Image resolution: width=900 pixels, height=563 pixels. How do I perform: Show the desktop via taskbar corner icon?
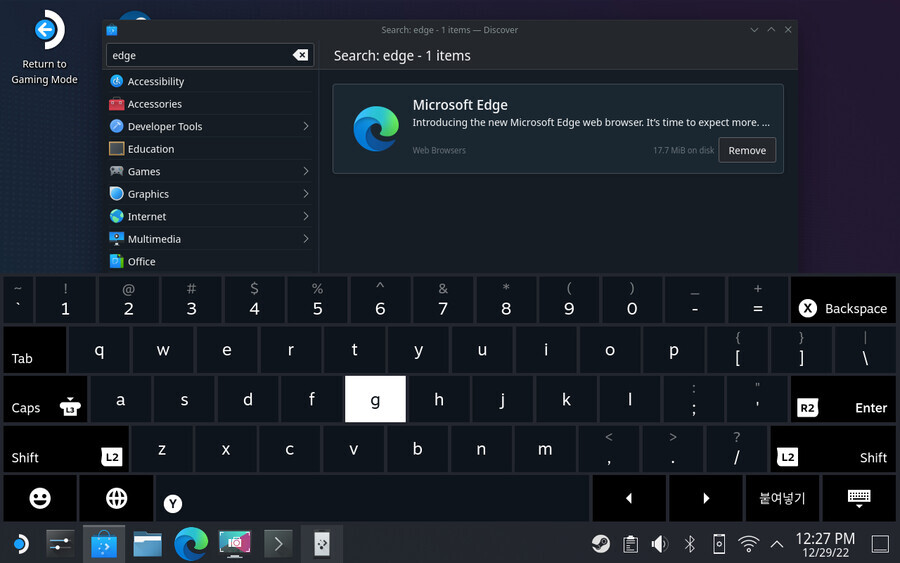(880, 543)
